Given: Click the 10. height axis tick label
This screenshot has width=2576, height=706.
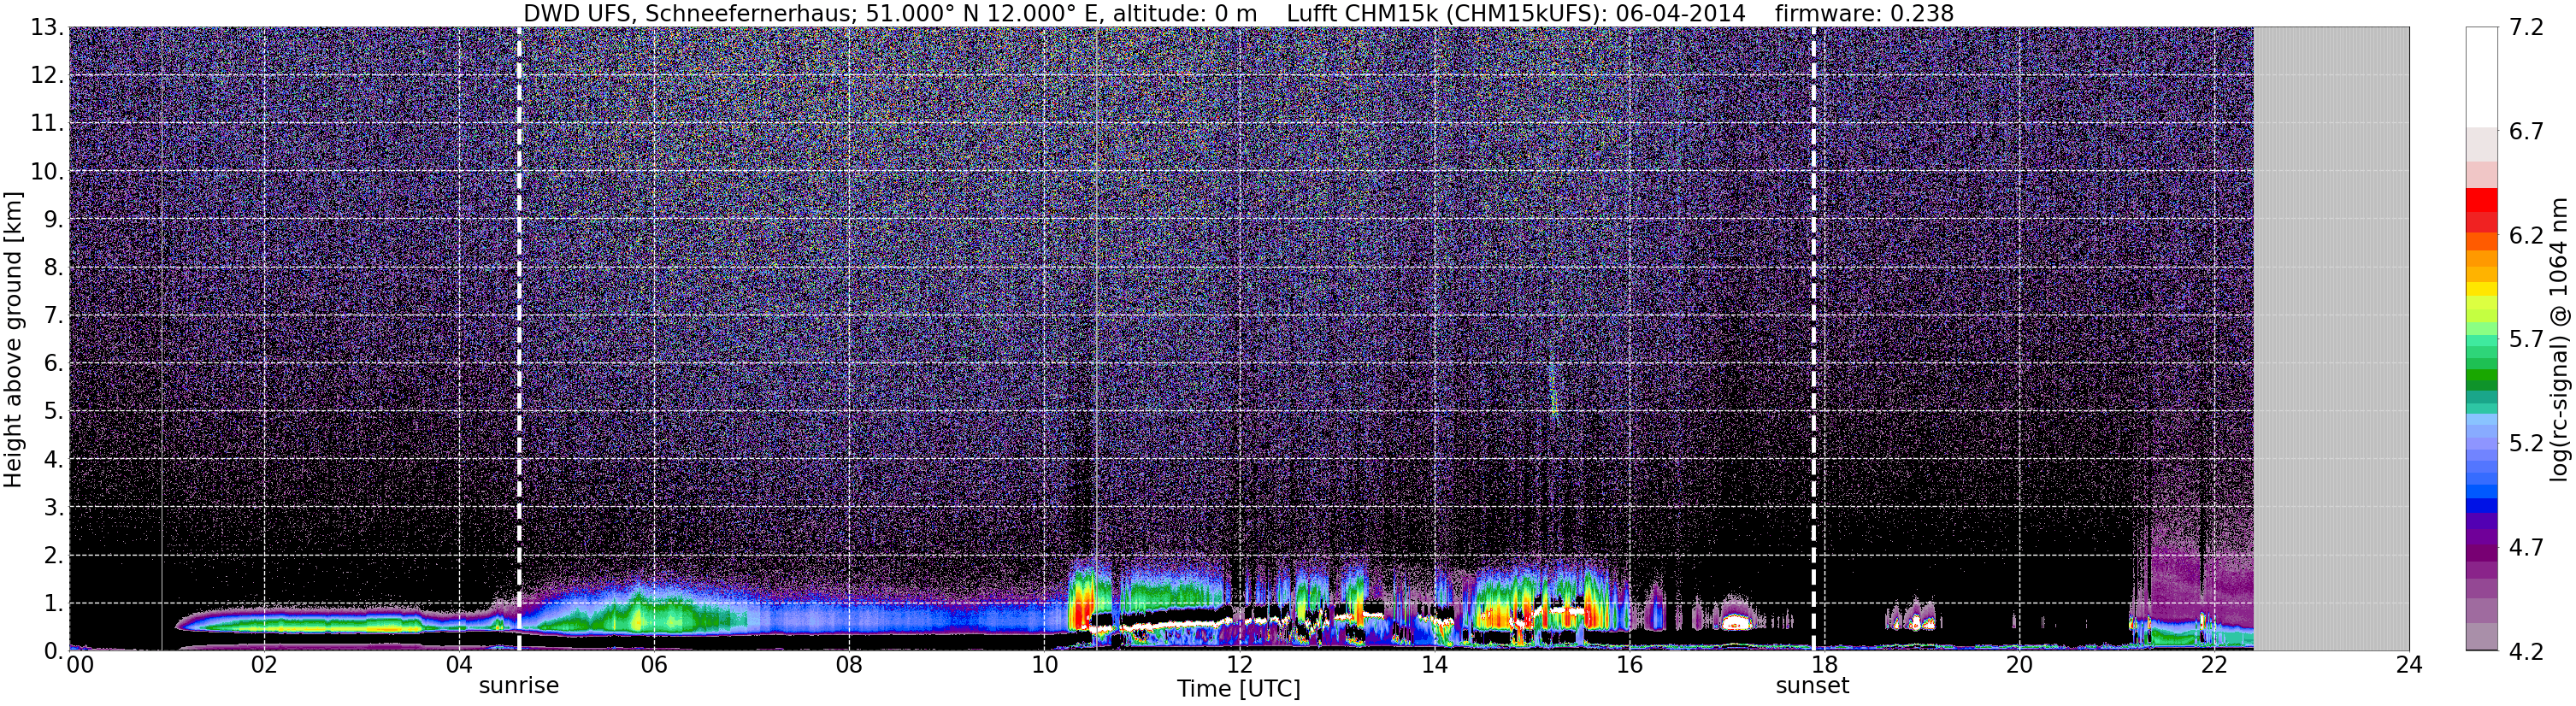Looking at the screenshot, I should 47,172.
